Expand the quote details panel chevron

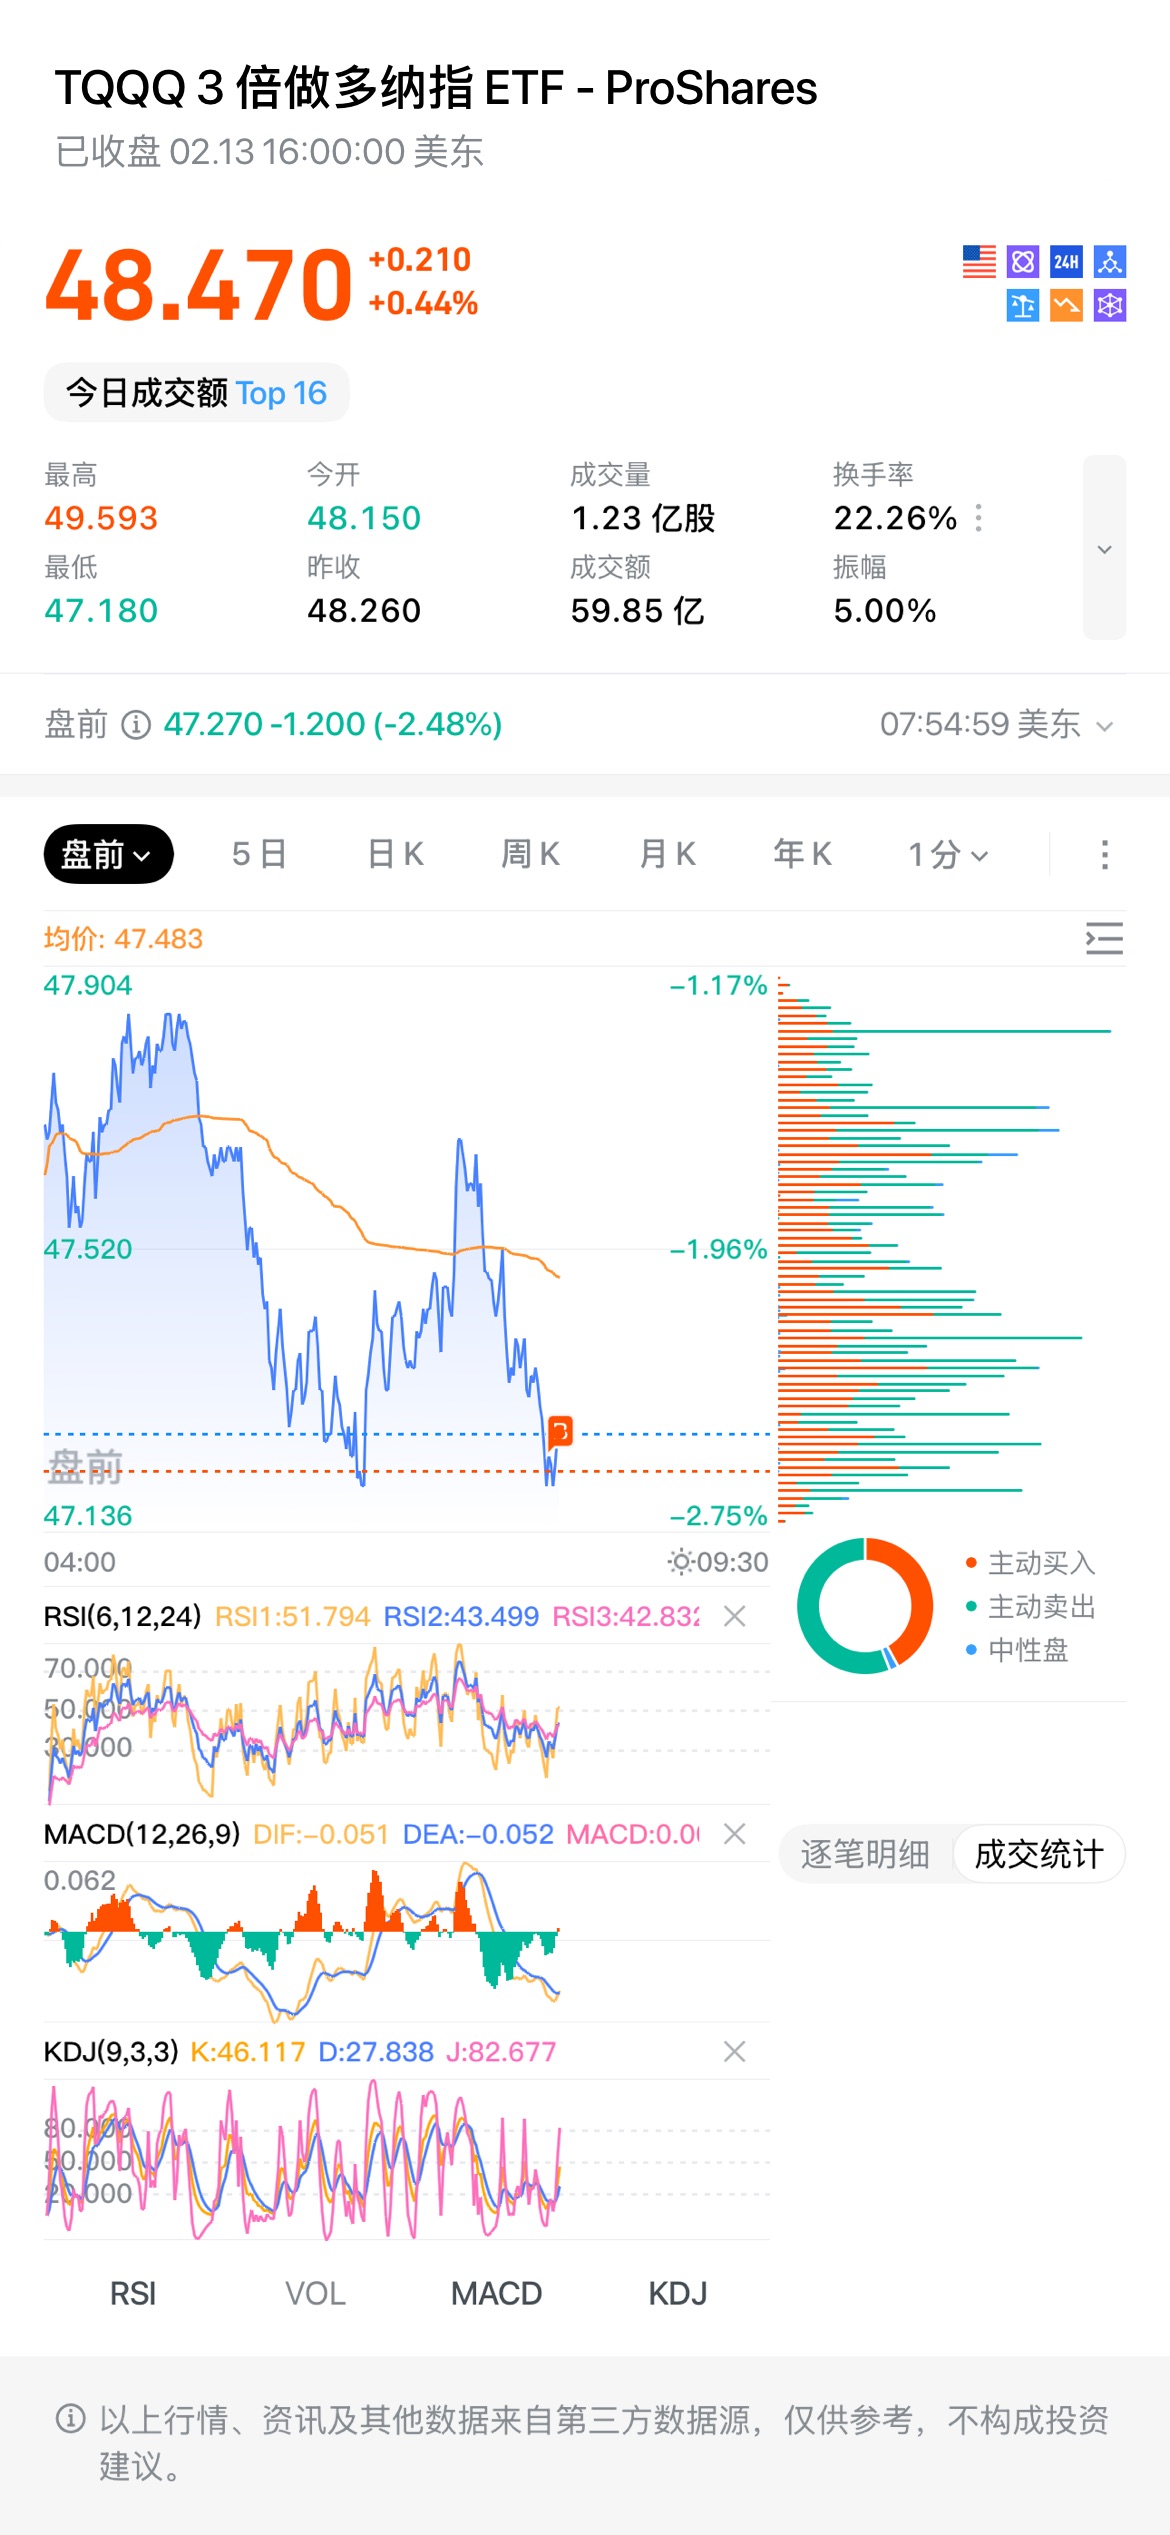point(1104,548)
